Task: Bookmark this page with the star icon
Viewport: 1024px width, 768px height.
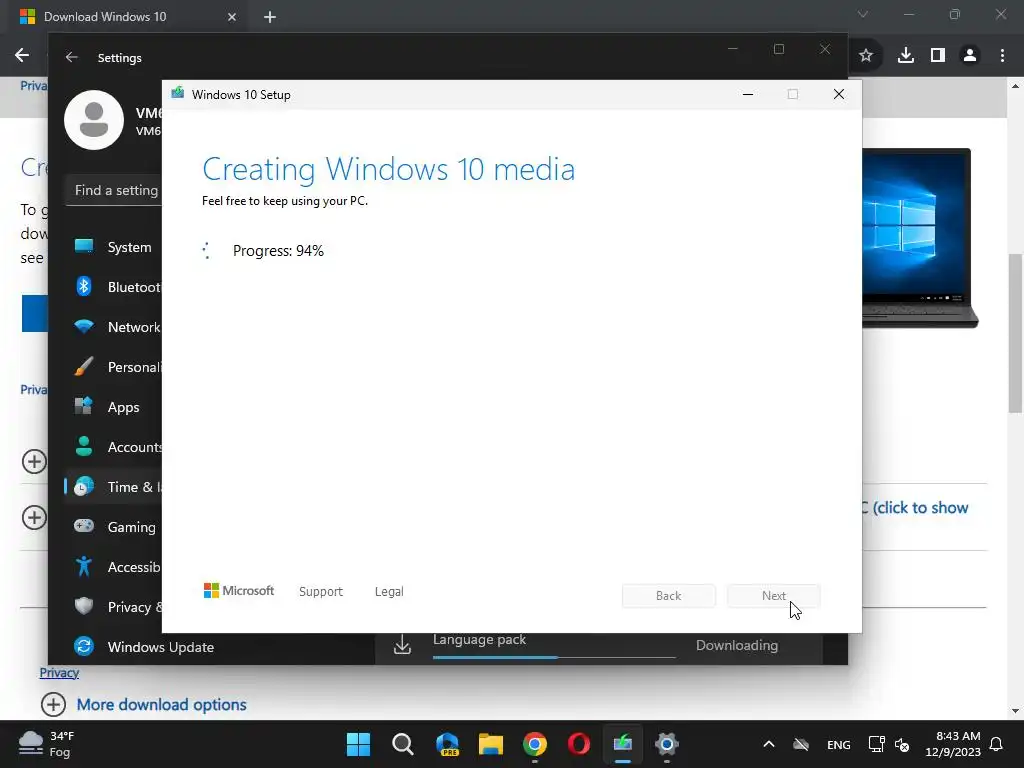Action: pos(866,56)
